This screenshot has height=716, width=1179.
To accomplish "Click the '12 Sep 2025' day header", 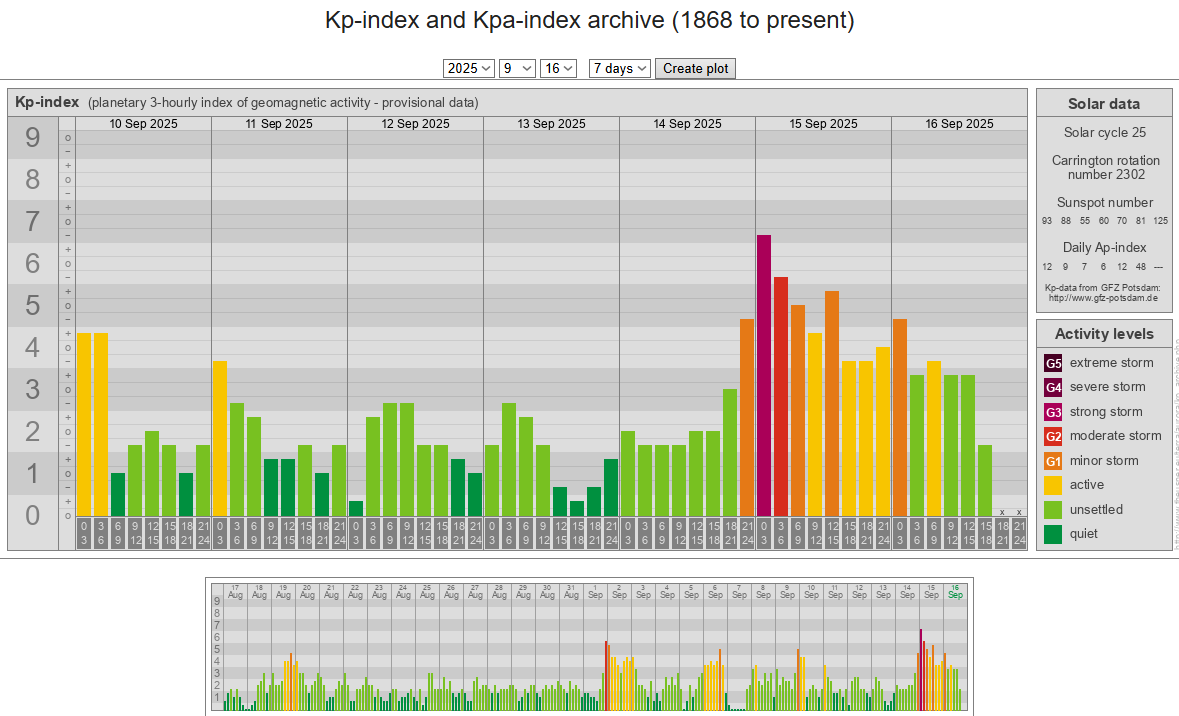I will pos(415,123).
